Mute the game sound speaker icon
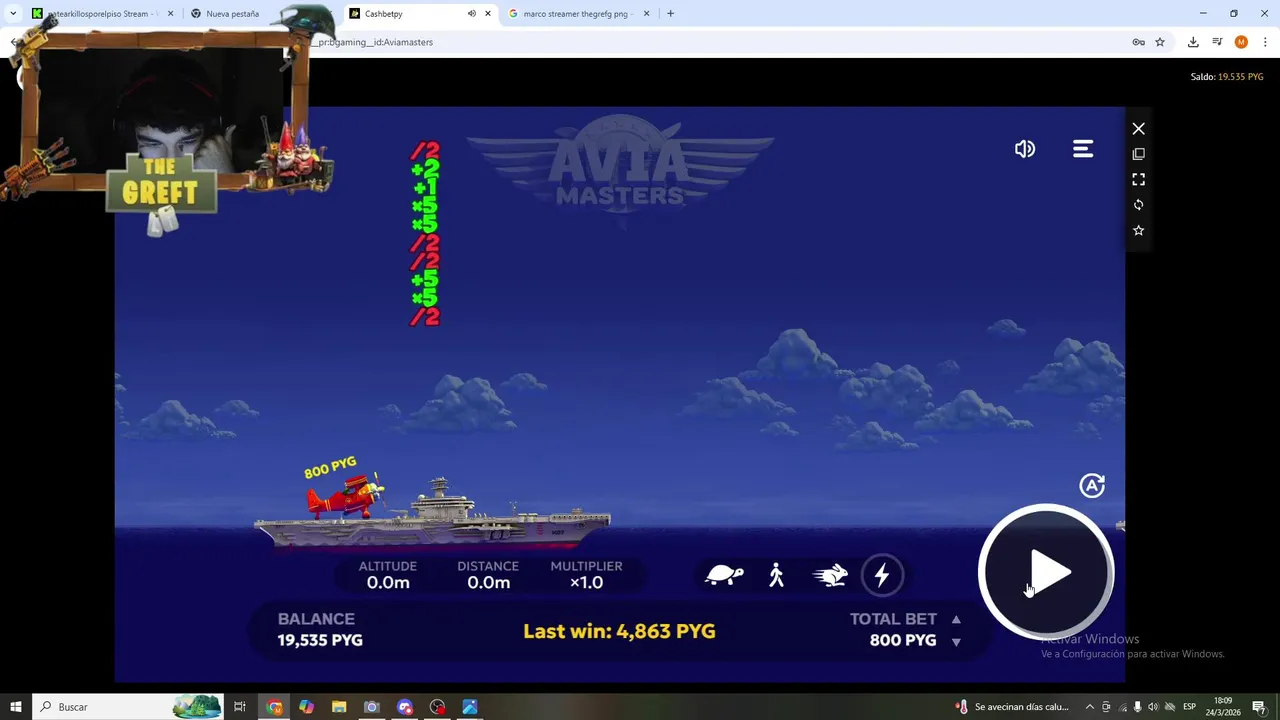This screenshot has width=1280, height=720. (1025, 149)
